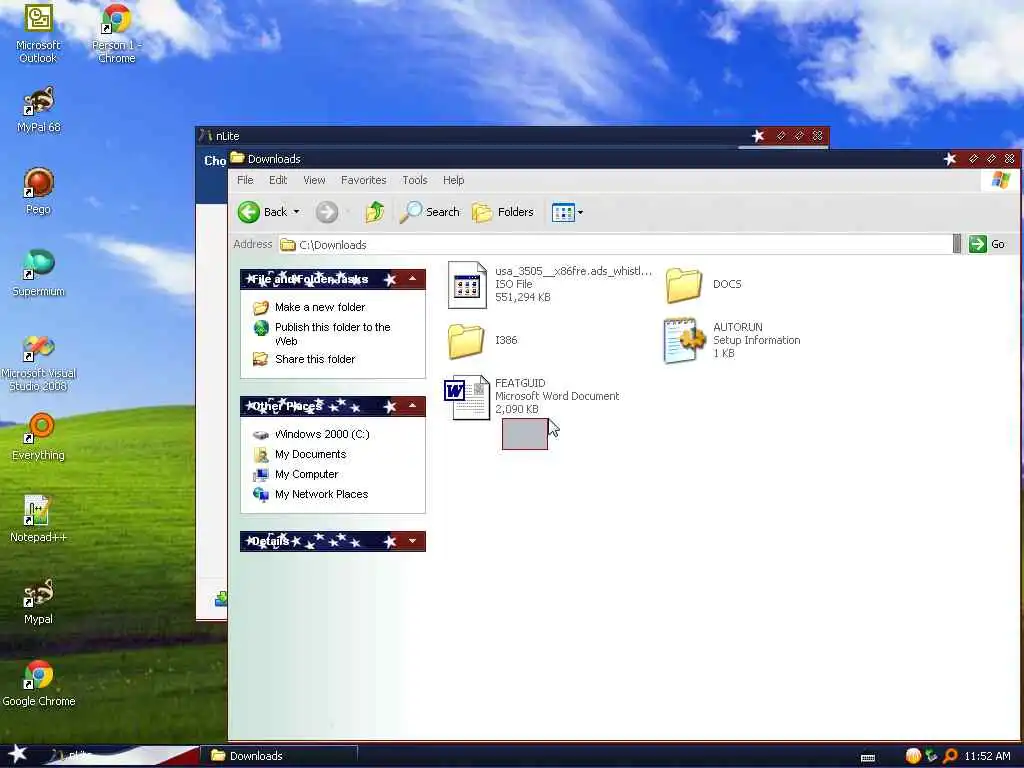The image size is (1024, 768).
Task: Click the star button on Downloads title bar
Action: point(950,159)
